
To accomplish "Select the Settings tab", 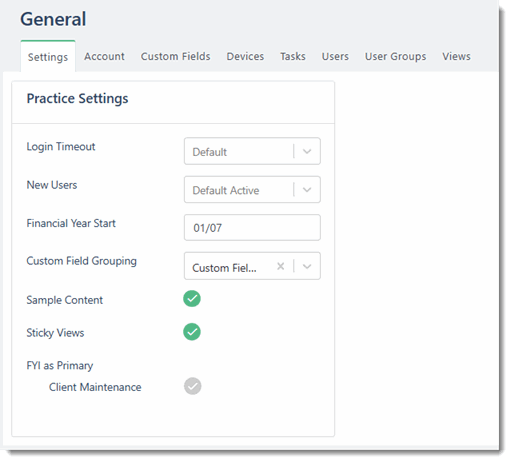I will pos(48,57).
